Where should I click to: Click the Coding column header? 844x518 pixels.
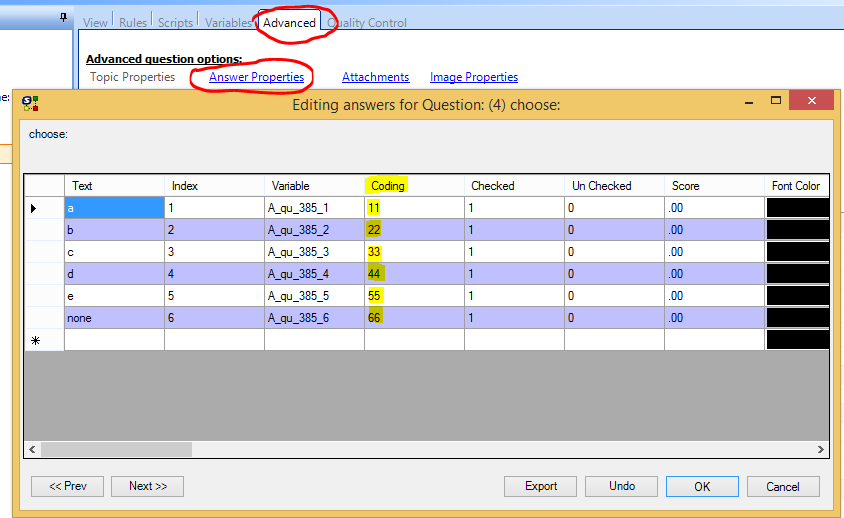click(x=414, y=186)
